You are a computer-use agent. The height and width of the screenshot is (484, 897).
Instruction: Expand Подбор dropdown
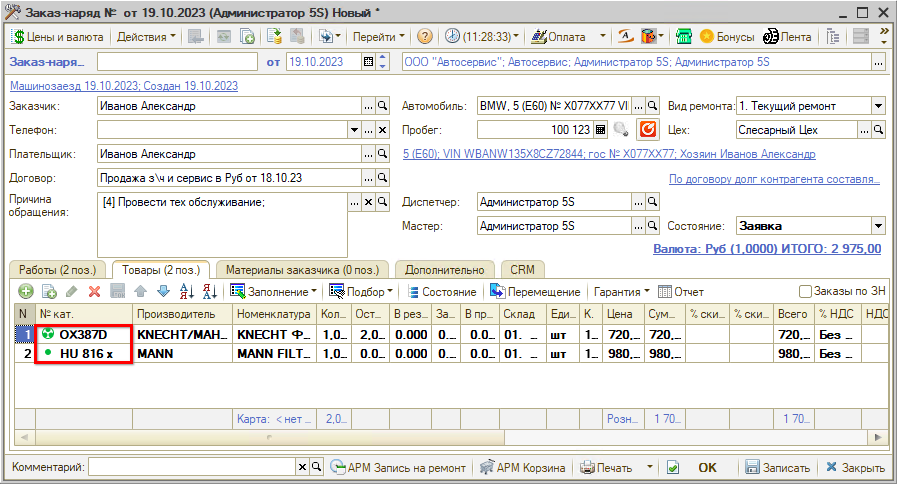tap(361, 292)
